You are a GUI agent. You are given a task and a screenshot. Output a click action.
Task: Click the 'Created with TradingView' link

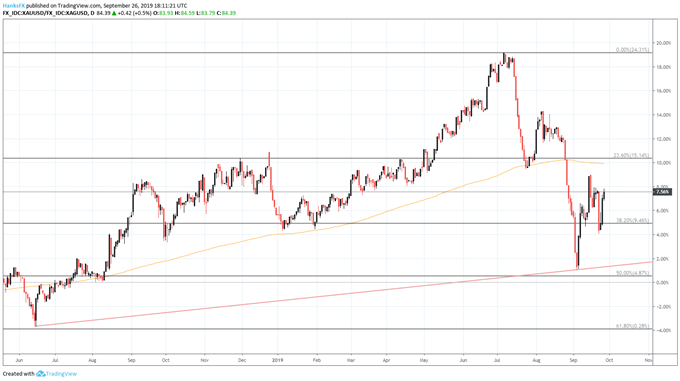(40, 374)
